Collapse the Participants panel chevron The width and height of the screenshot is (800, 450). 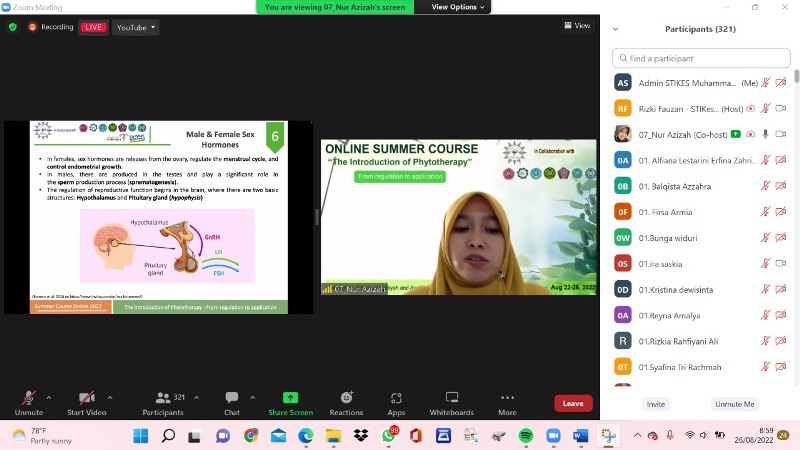pyautogui.click(x=615, y=29)
